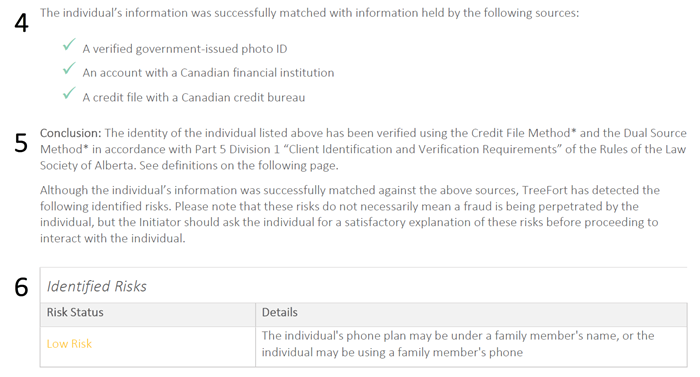Click 'A credit file with a Canadian credit bureau'
Image resolution: width=700 pixels, height=377 pixels.
pyautogui.click(x=194, y=97)
